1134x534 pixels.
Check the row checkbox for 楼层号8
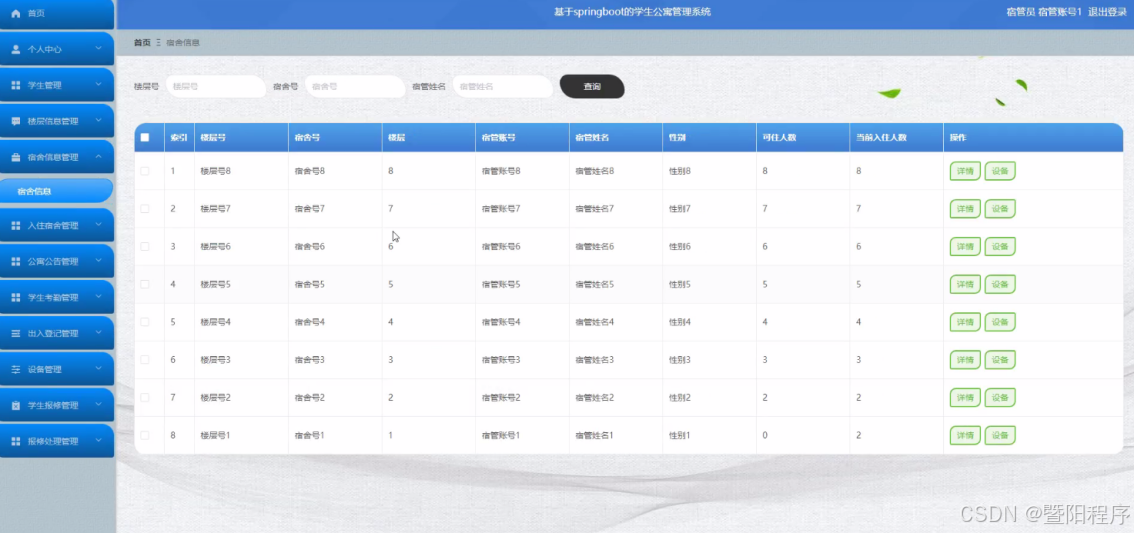point(145,171)
